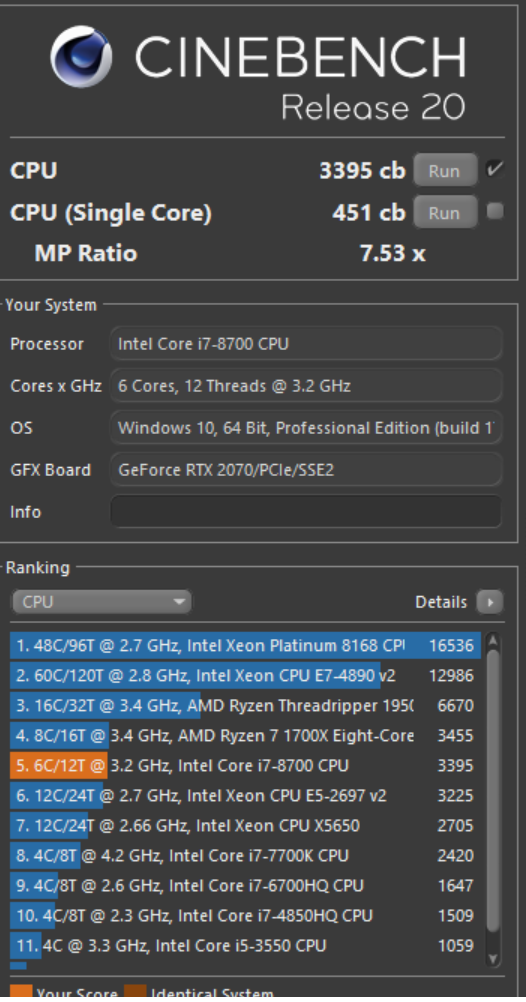Image resolution: width=526 pixels, height=1002 pixels.
Task: Click the Info input field
Action: coord(306,512)
